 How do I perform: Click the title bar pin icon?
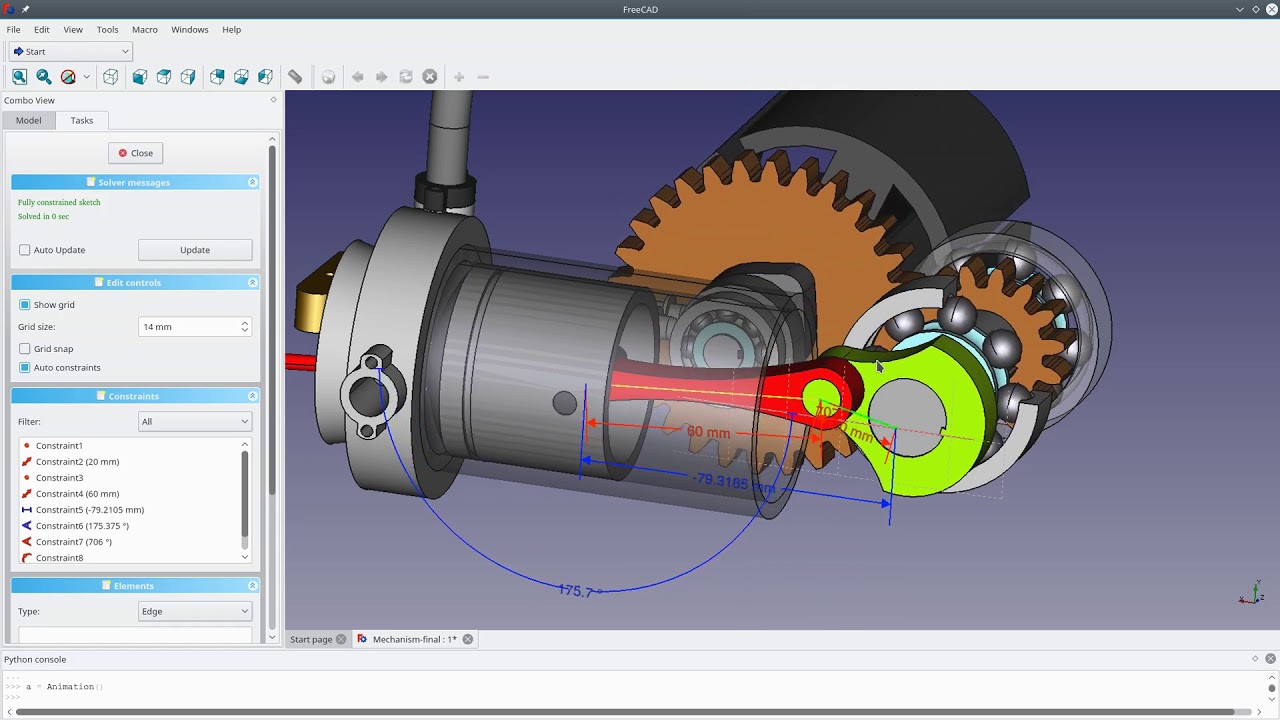tap(25, 9)
